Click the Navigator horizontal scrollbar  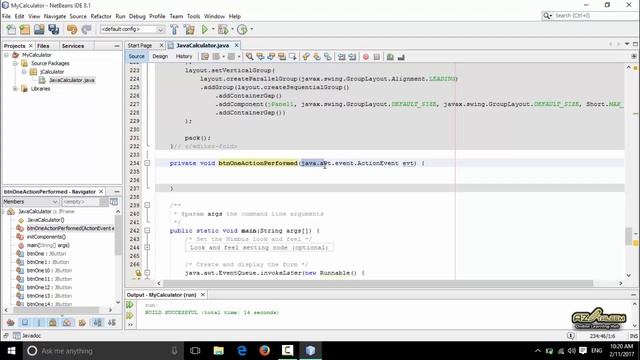click(56, 310)
